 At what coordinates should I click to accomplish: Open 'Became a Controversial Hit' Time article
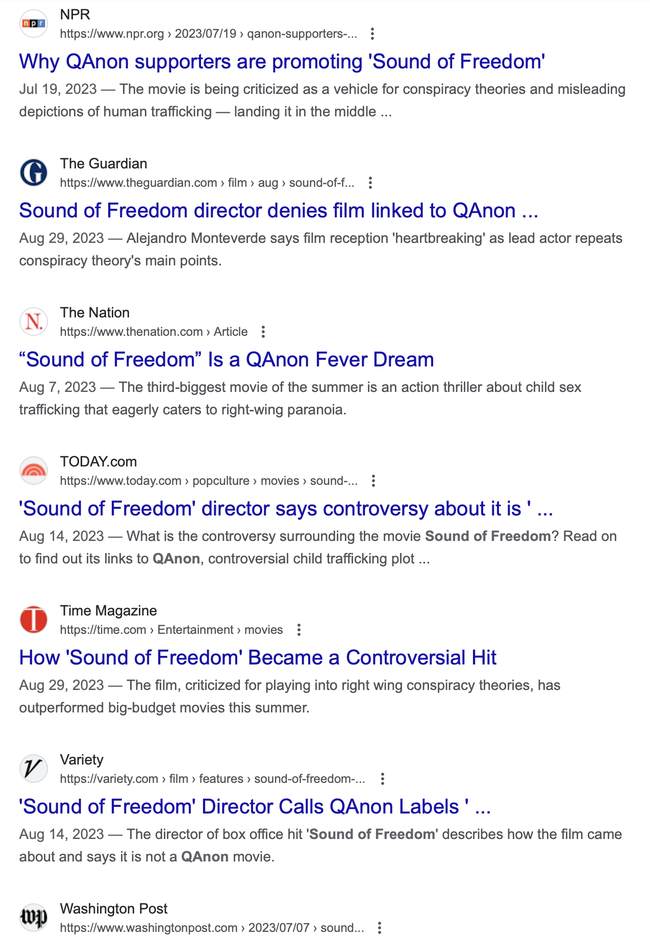[x=257, y=657]
